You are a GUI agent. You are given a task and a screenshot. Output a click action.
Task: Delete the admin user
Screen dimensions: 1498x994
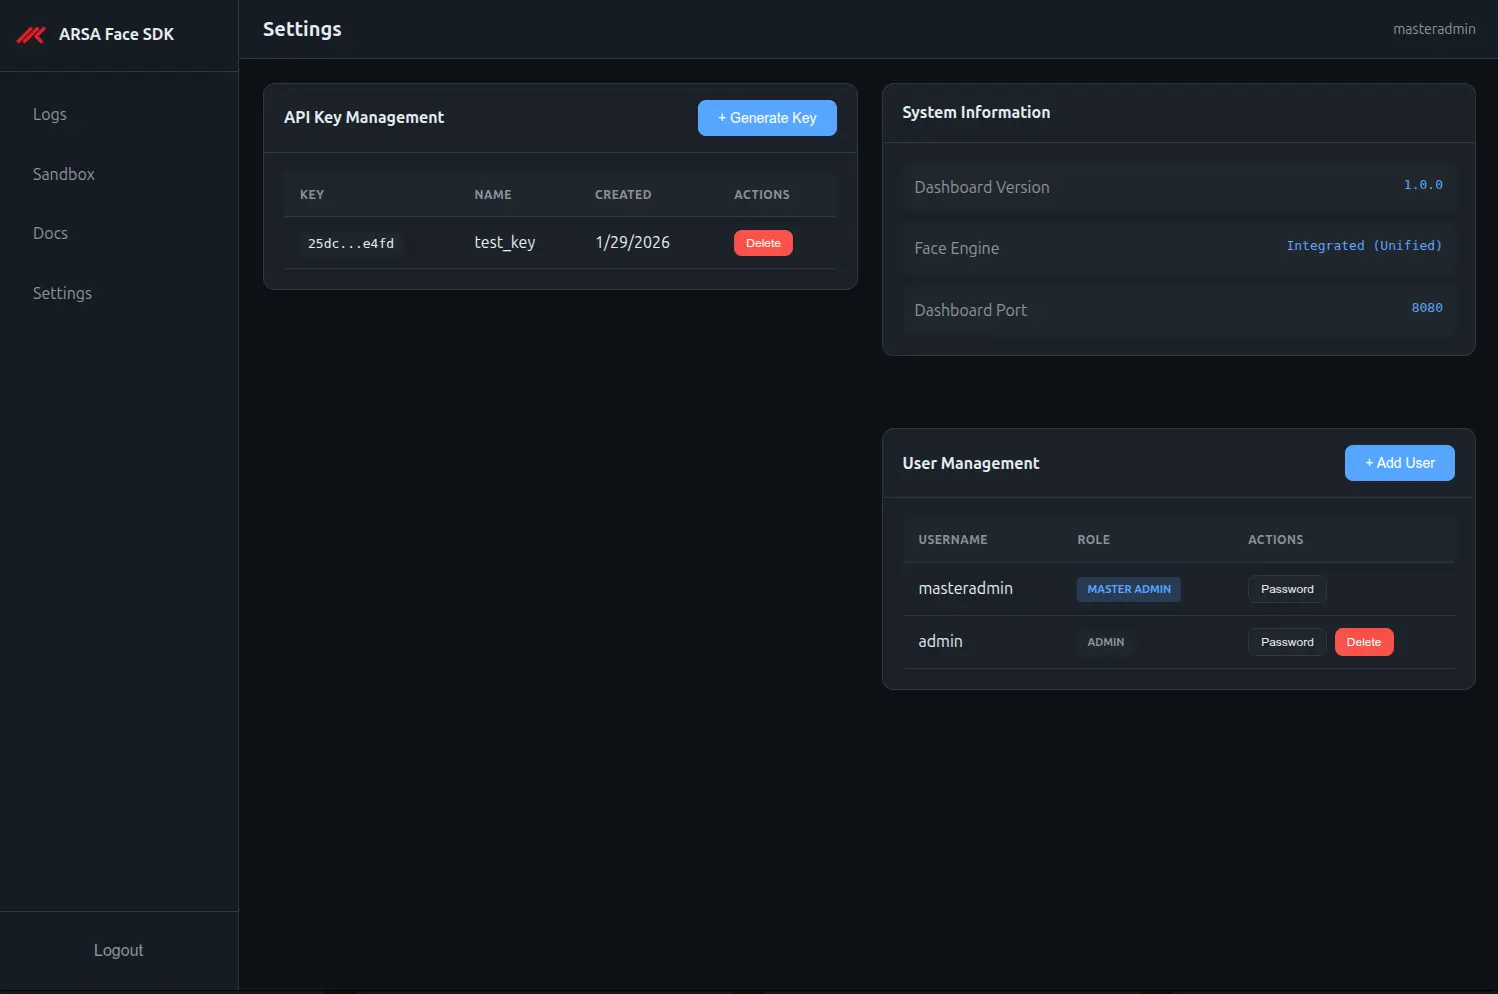pos(1364,641)
